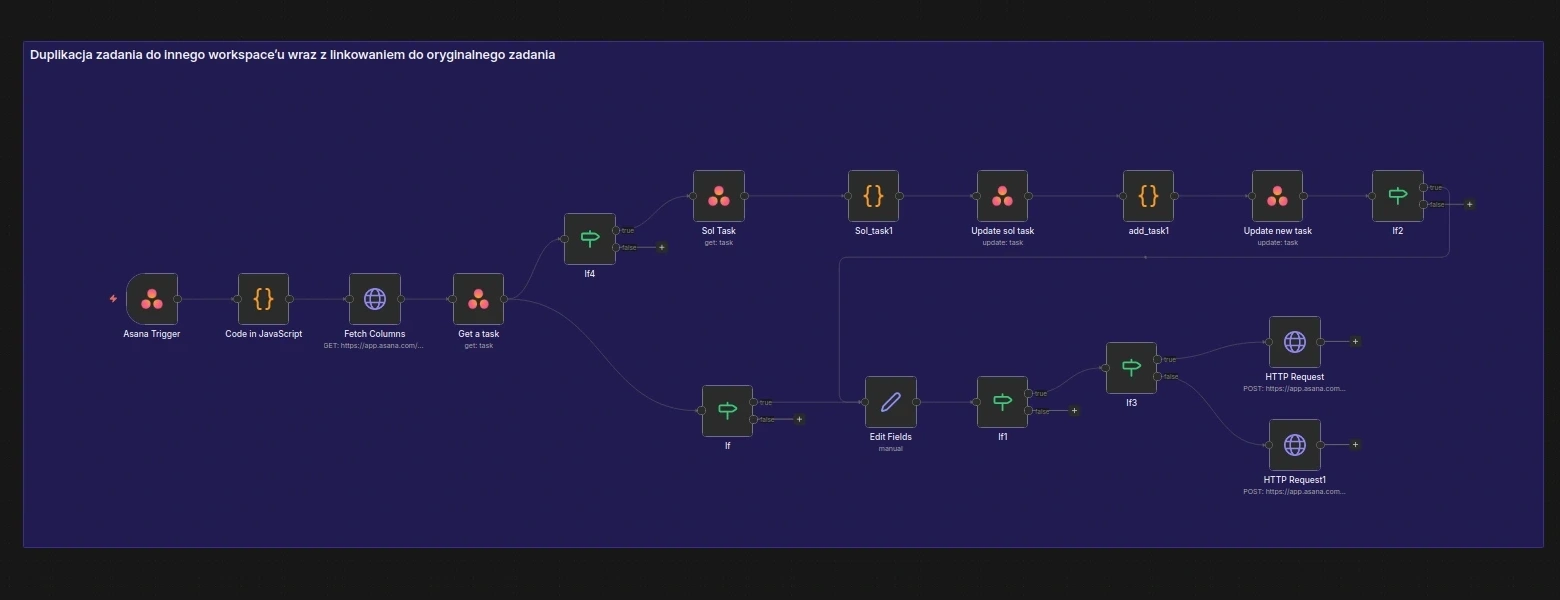This screenshot has width=1560, height=600.
Task: Open the HTTP Request1 globe node
Action: [1294, 445]
